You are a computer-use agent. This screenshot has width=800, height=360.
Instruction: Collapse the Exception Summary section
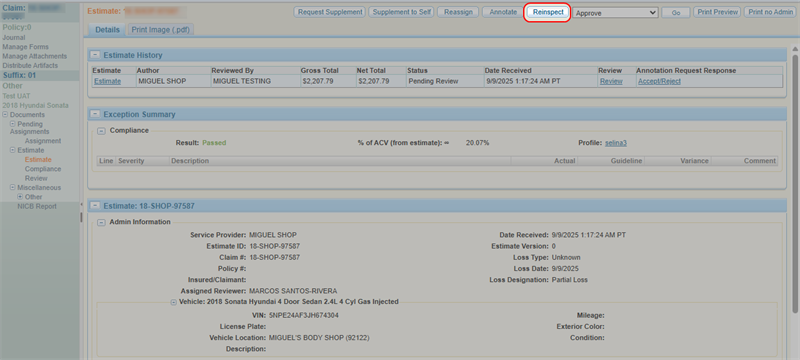[95, 114]
